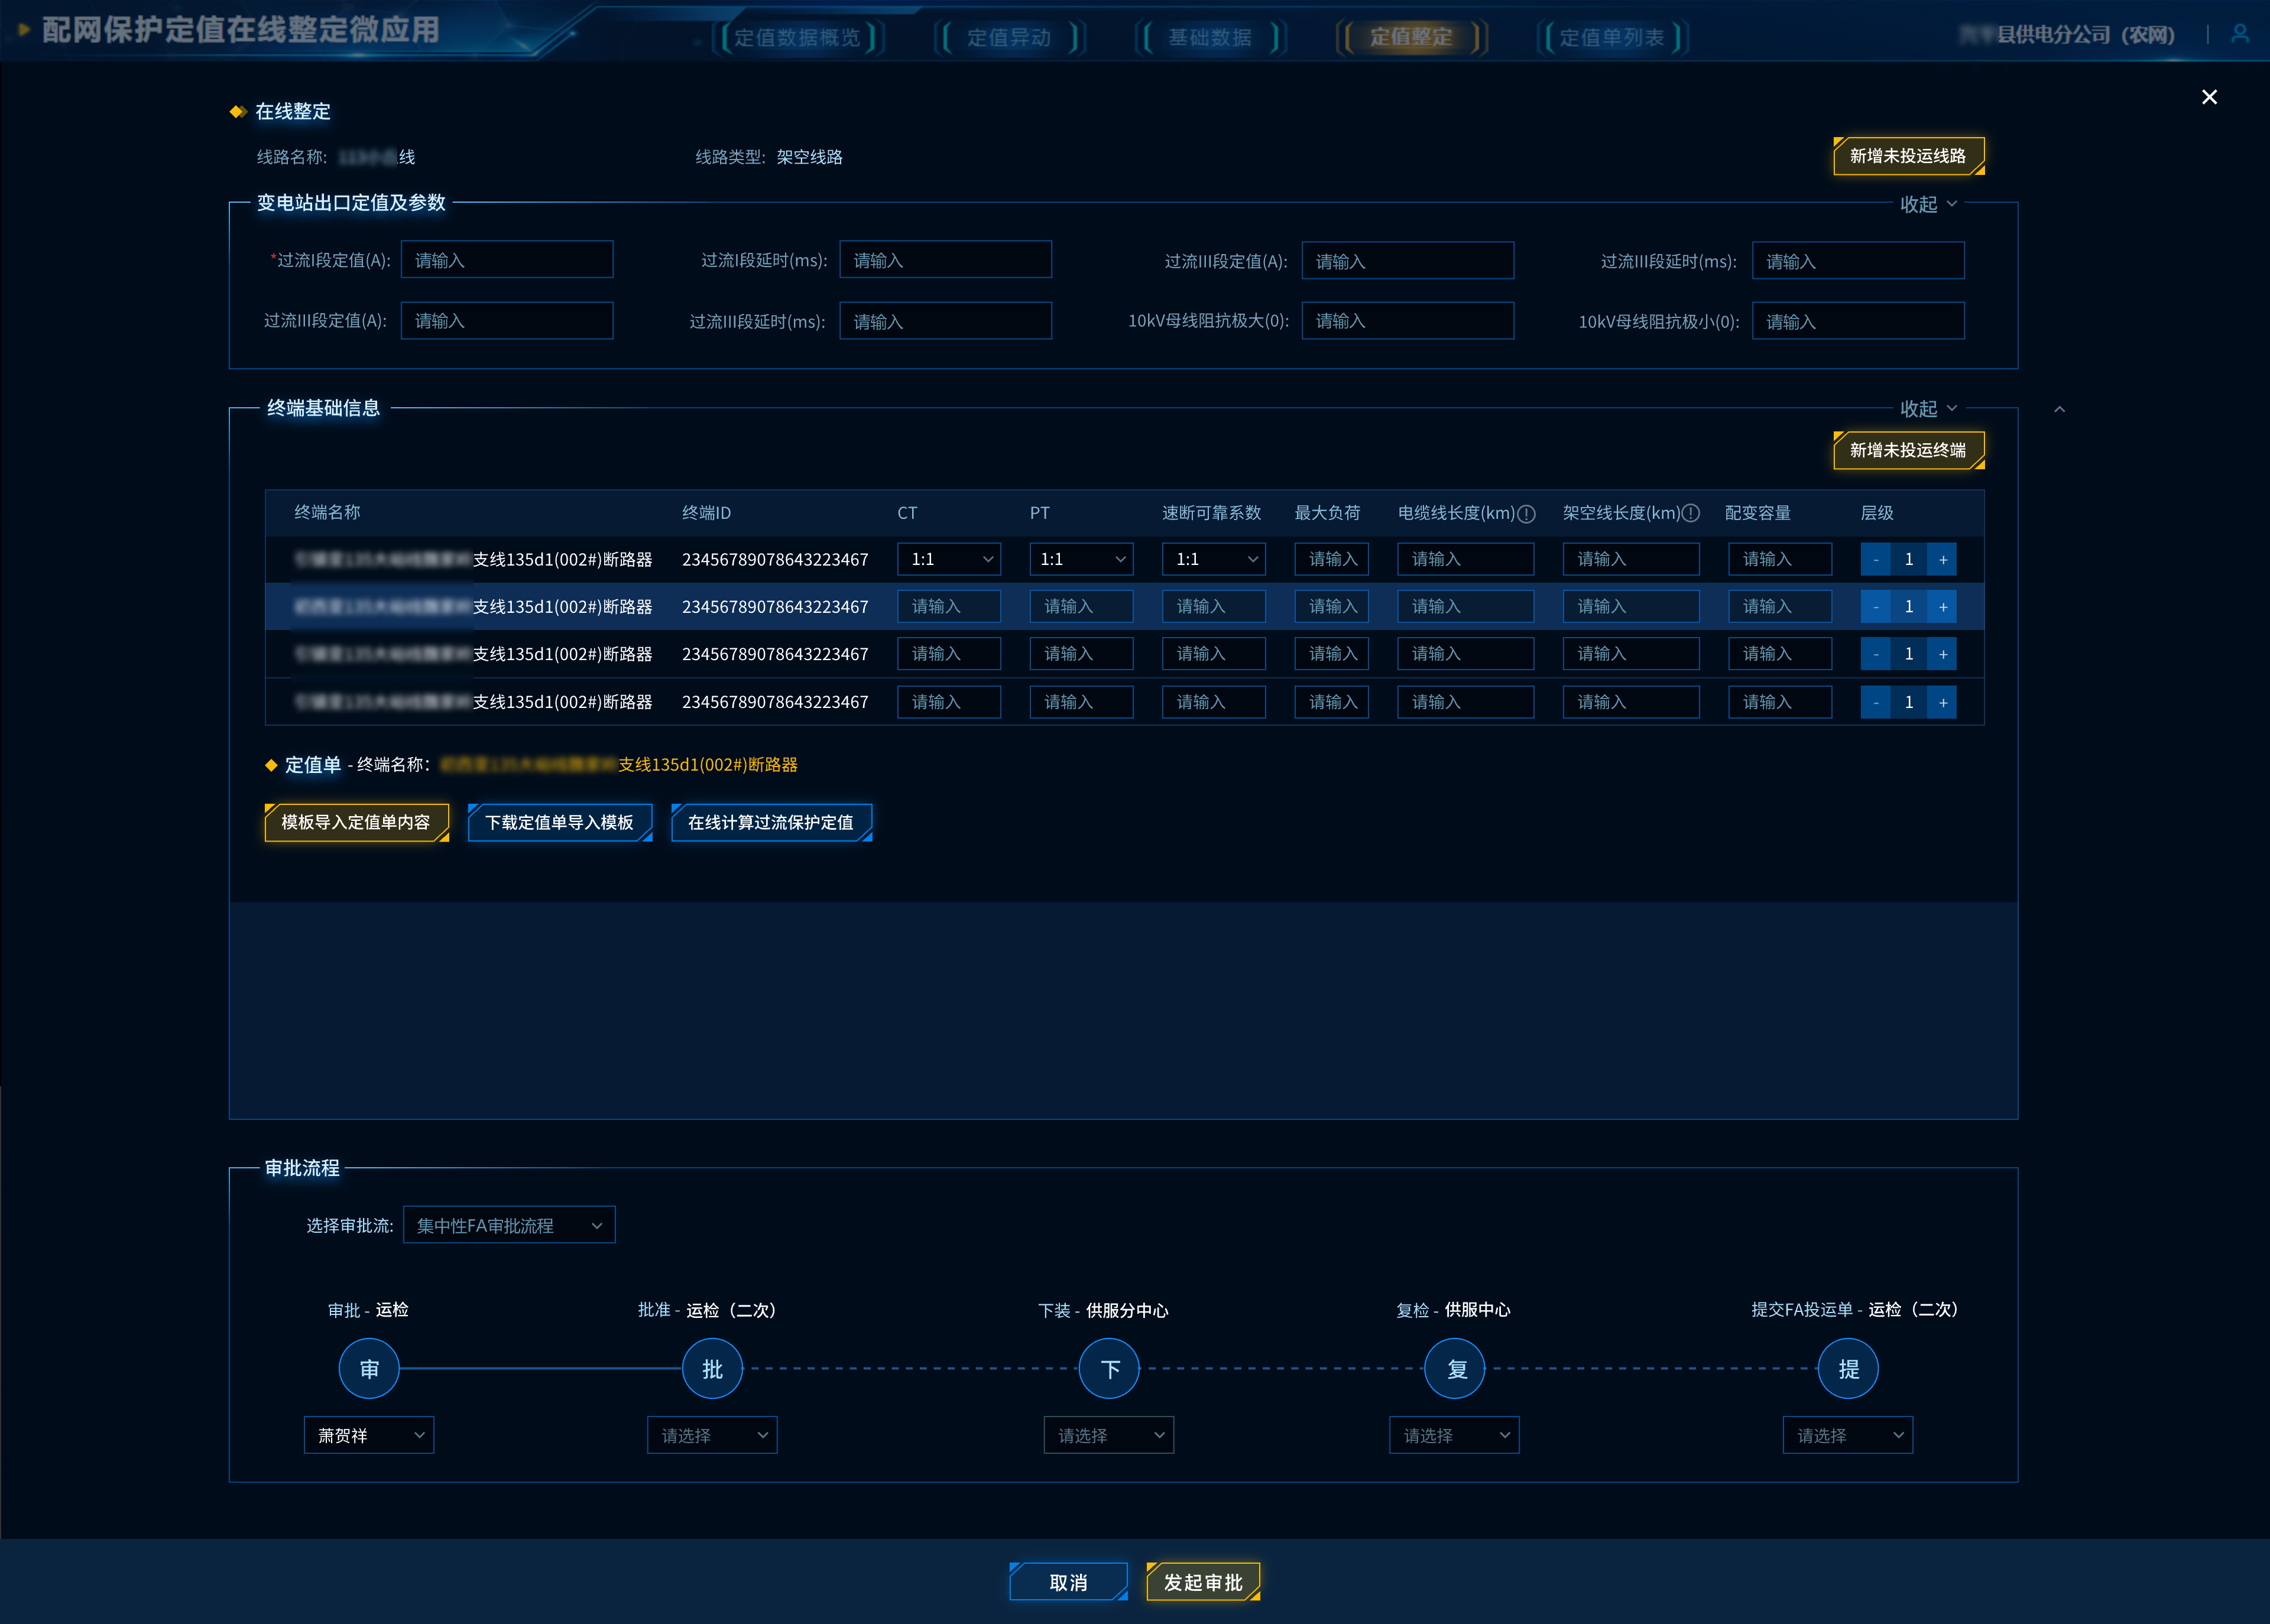Close the 在线整定 dialog with X
2270x1624 pixels.
click(2209, 97)
